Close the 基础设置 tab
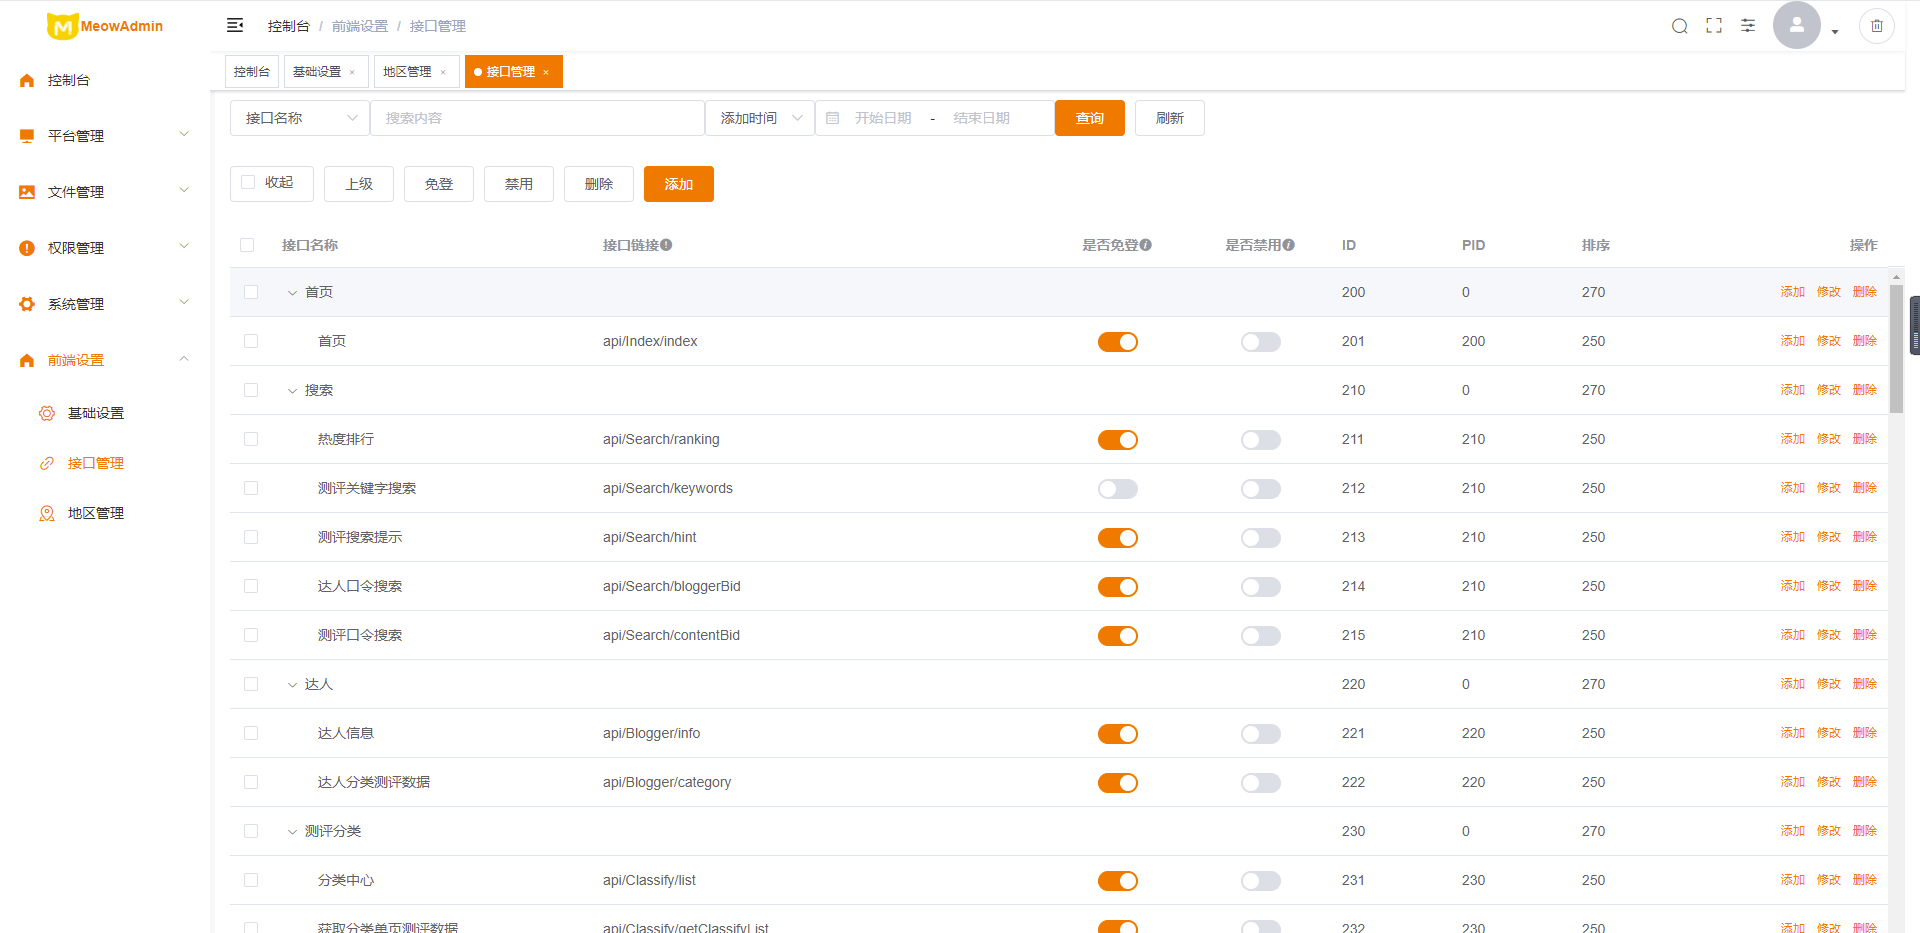The height and width of the screenshot is (933, 1920). [352, 72]
